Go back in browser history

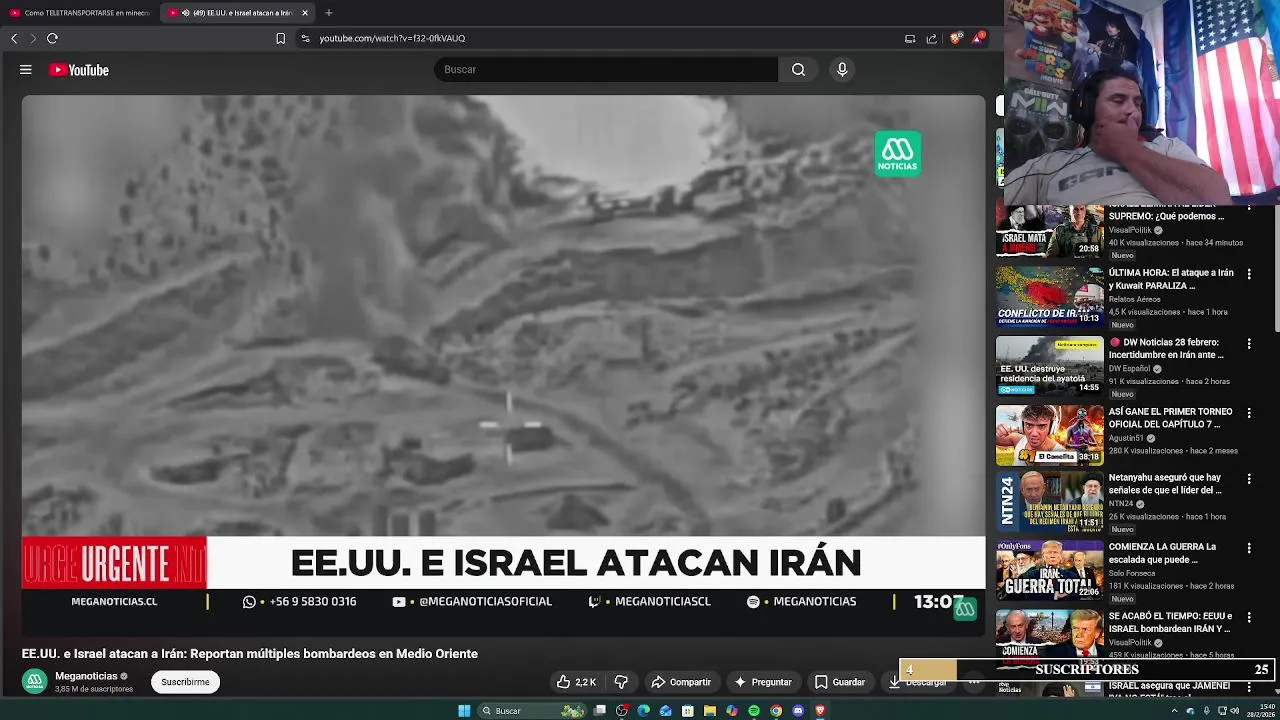click(x=14, y=38)
